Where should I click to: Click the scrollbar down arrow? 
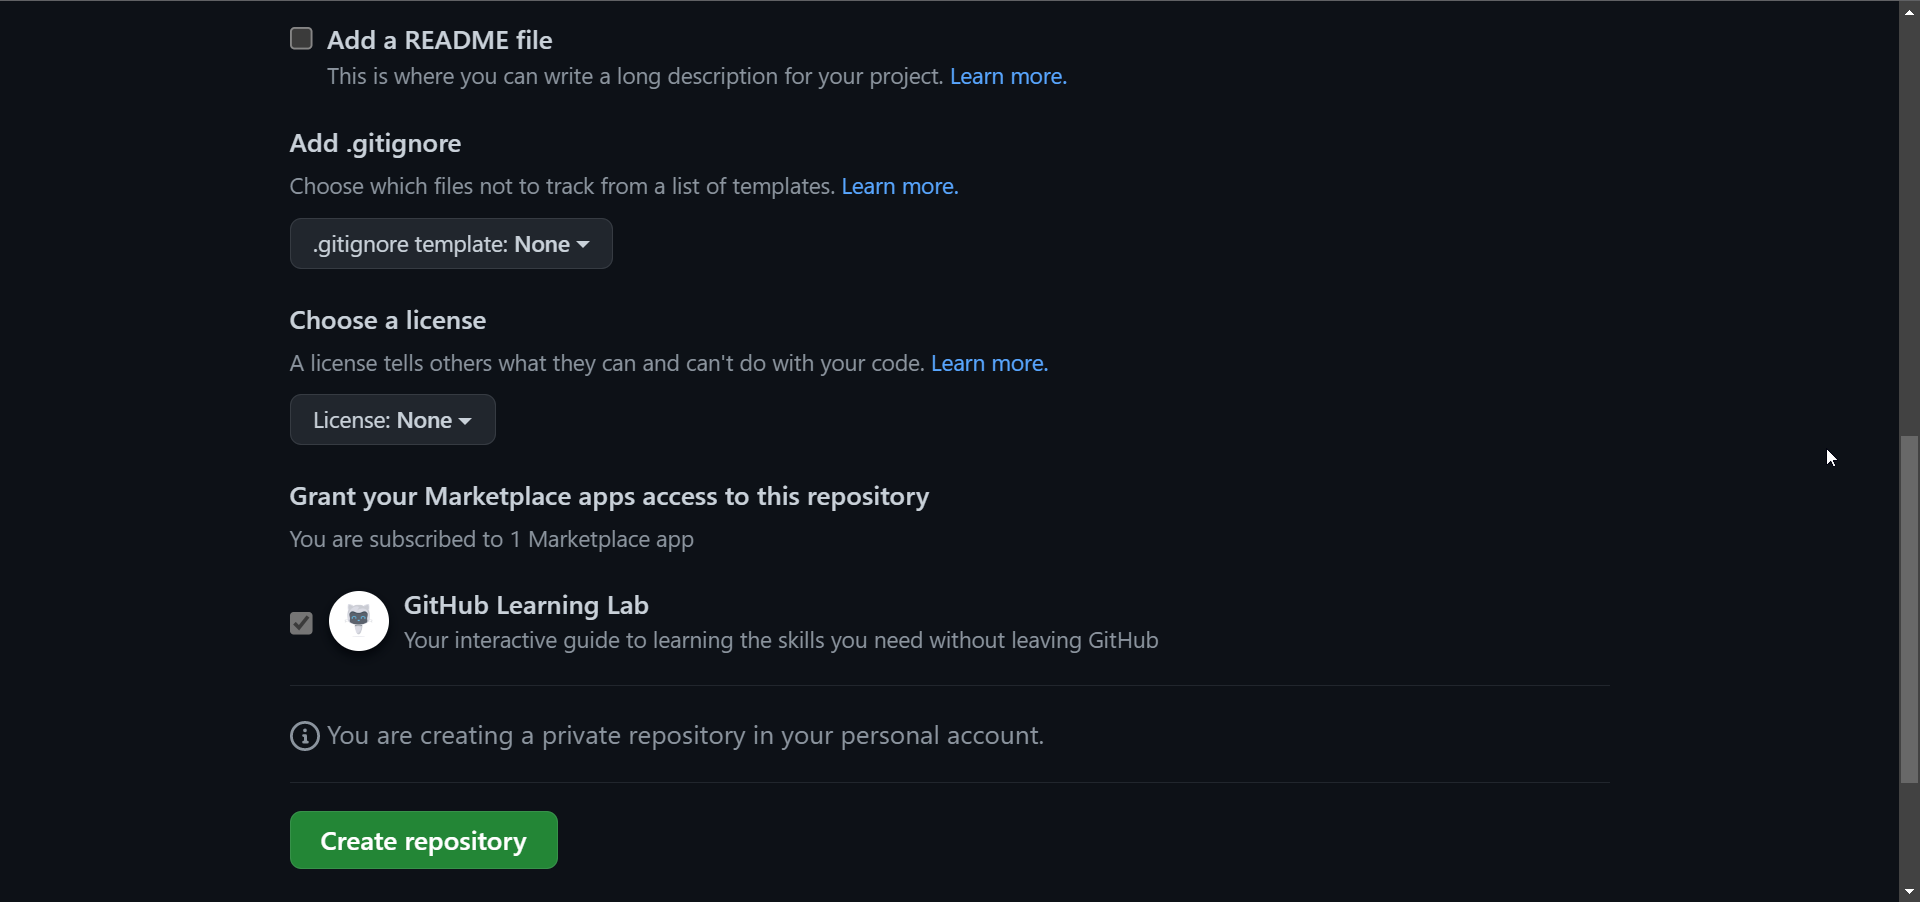[1909, 892]
